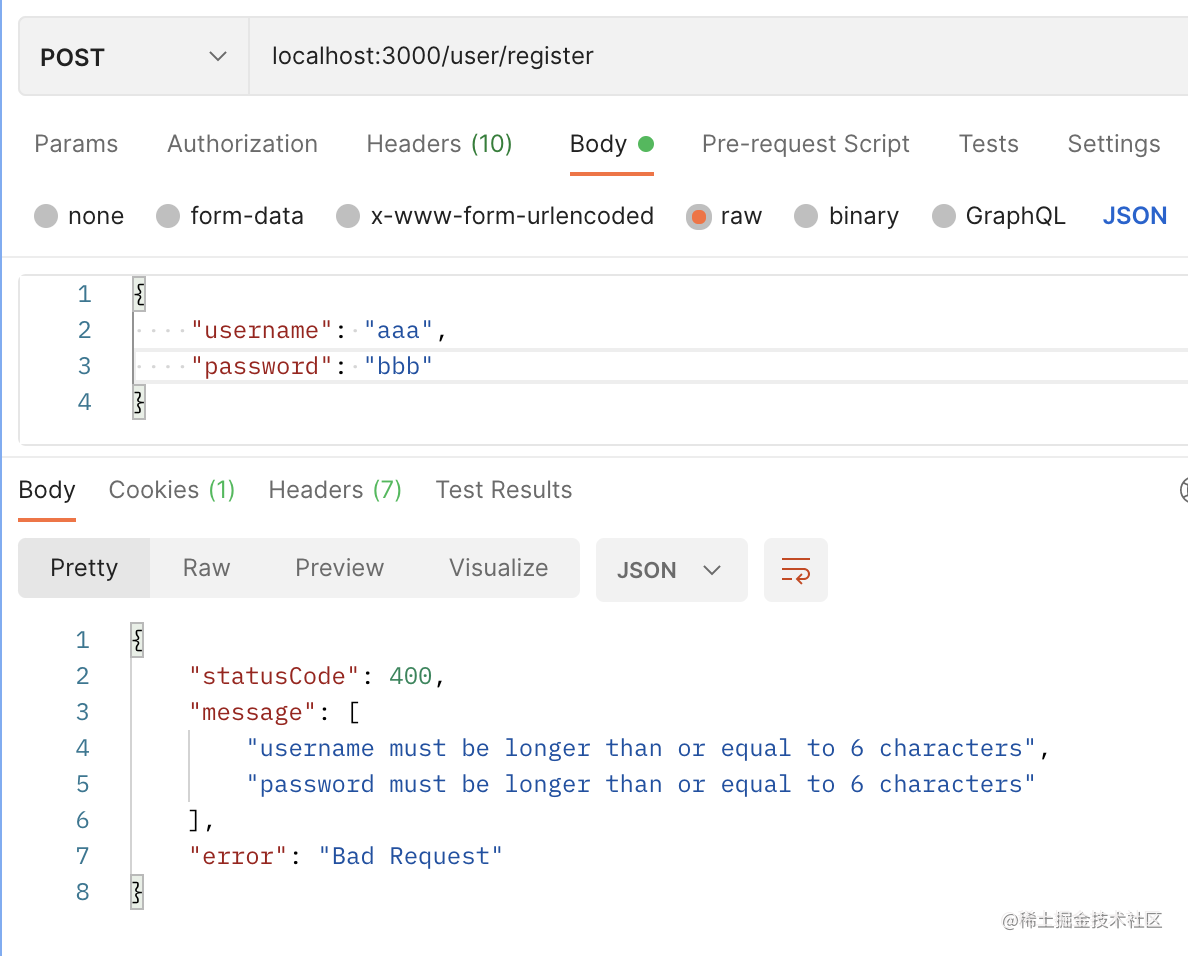
Task: Open the Authorization tab
Action: tap(242, 144)
